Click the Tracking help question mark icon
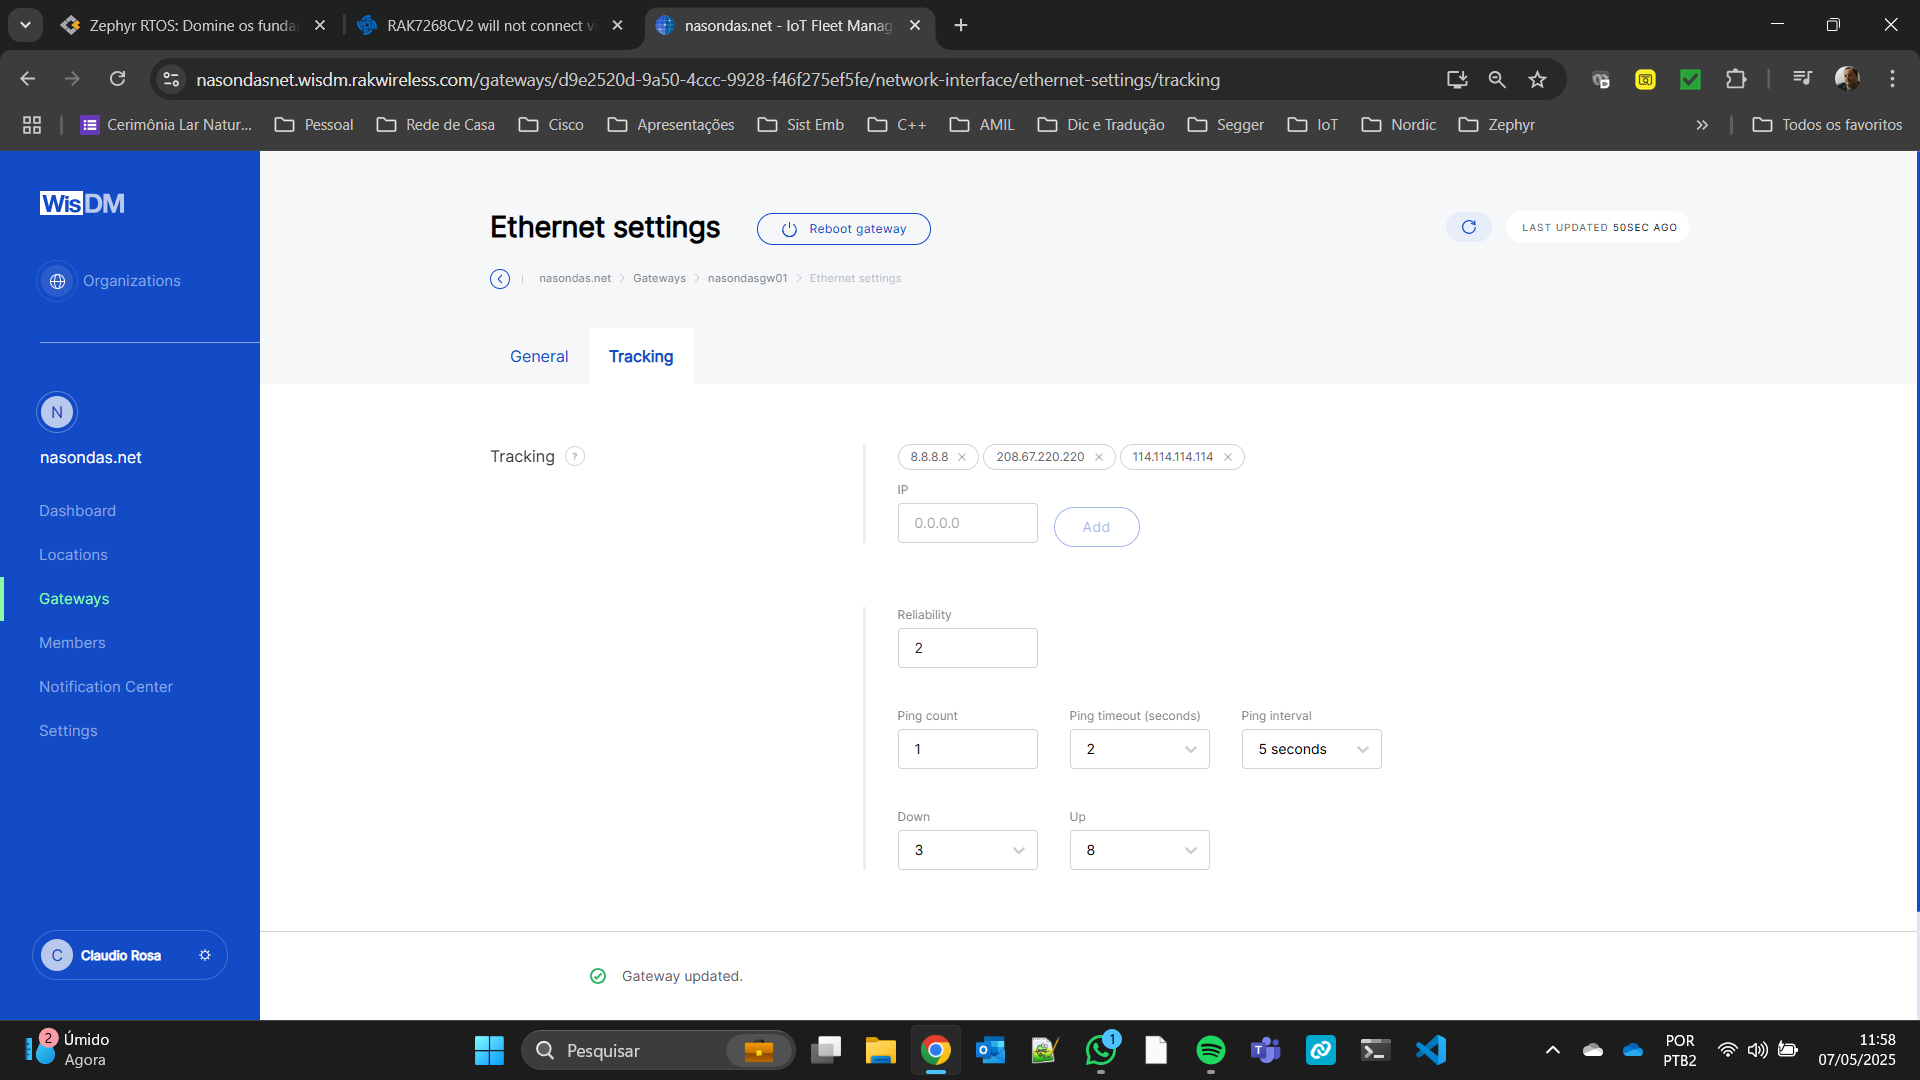1920x1080 pixels. click(x=575, y=457)
